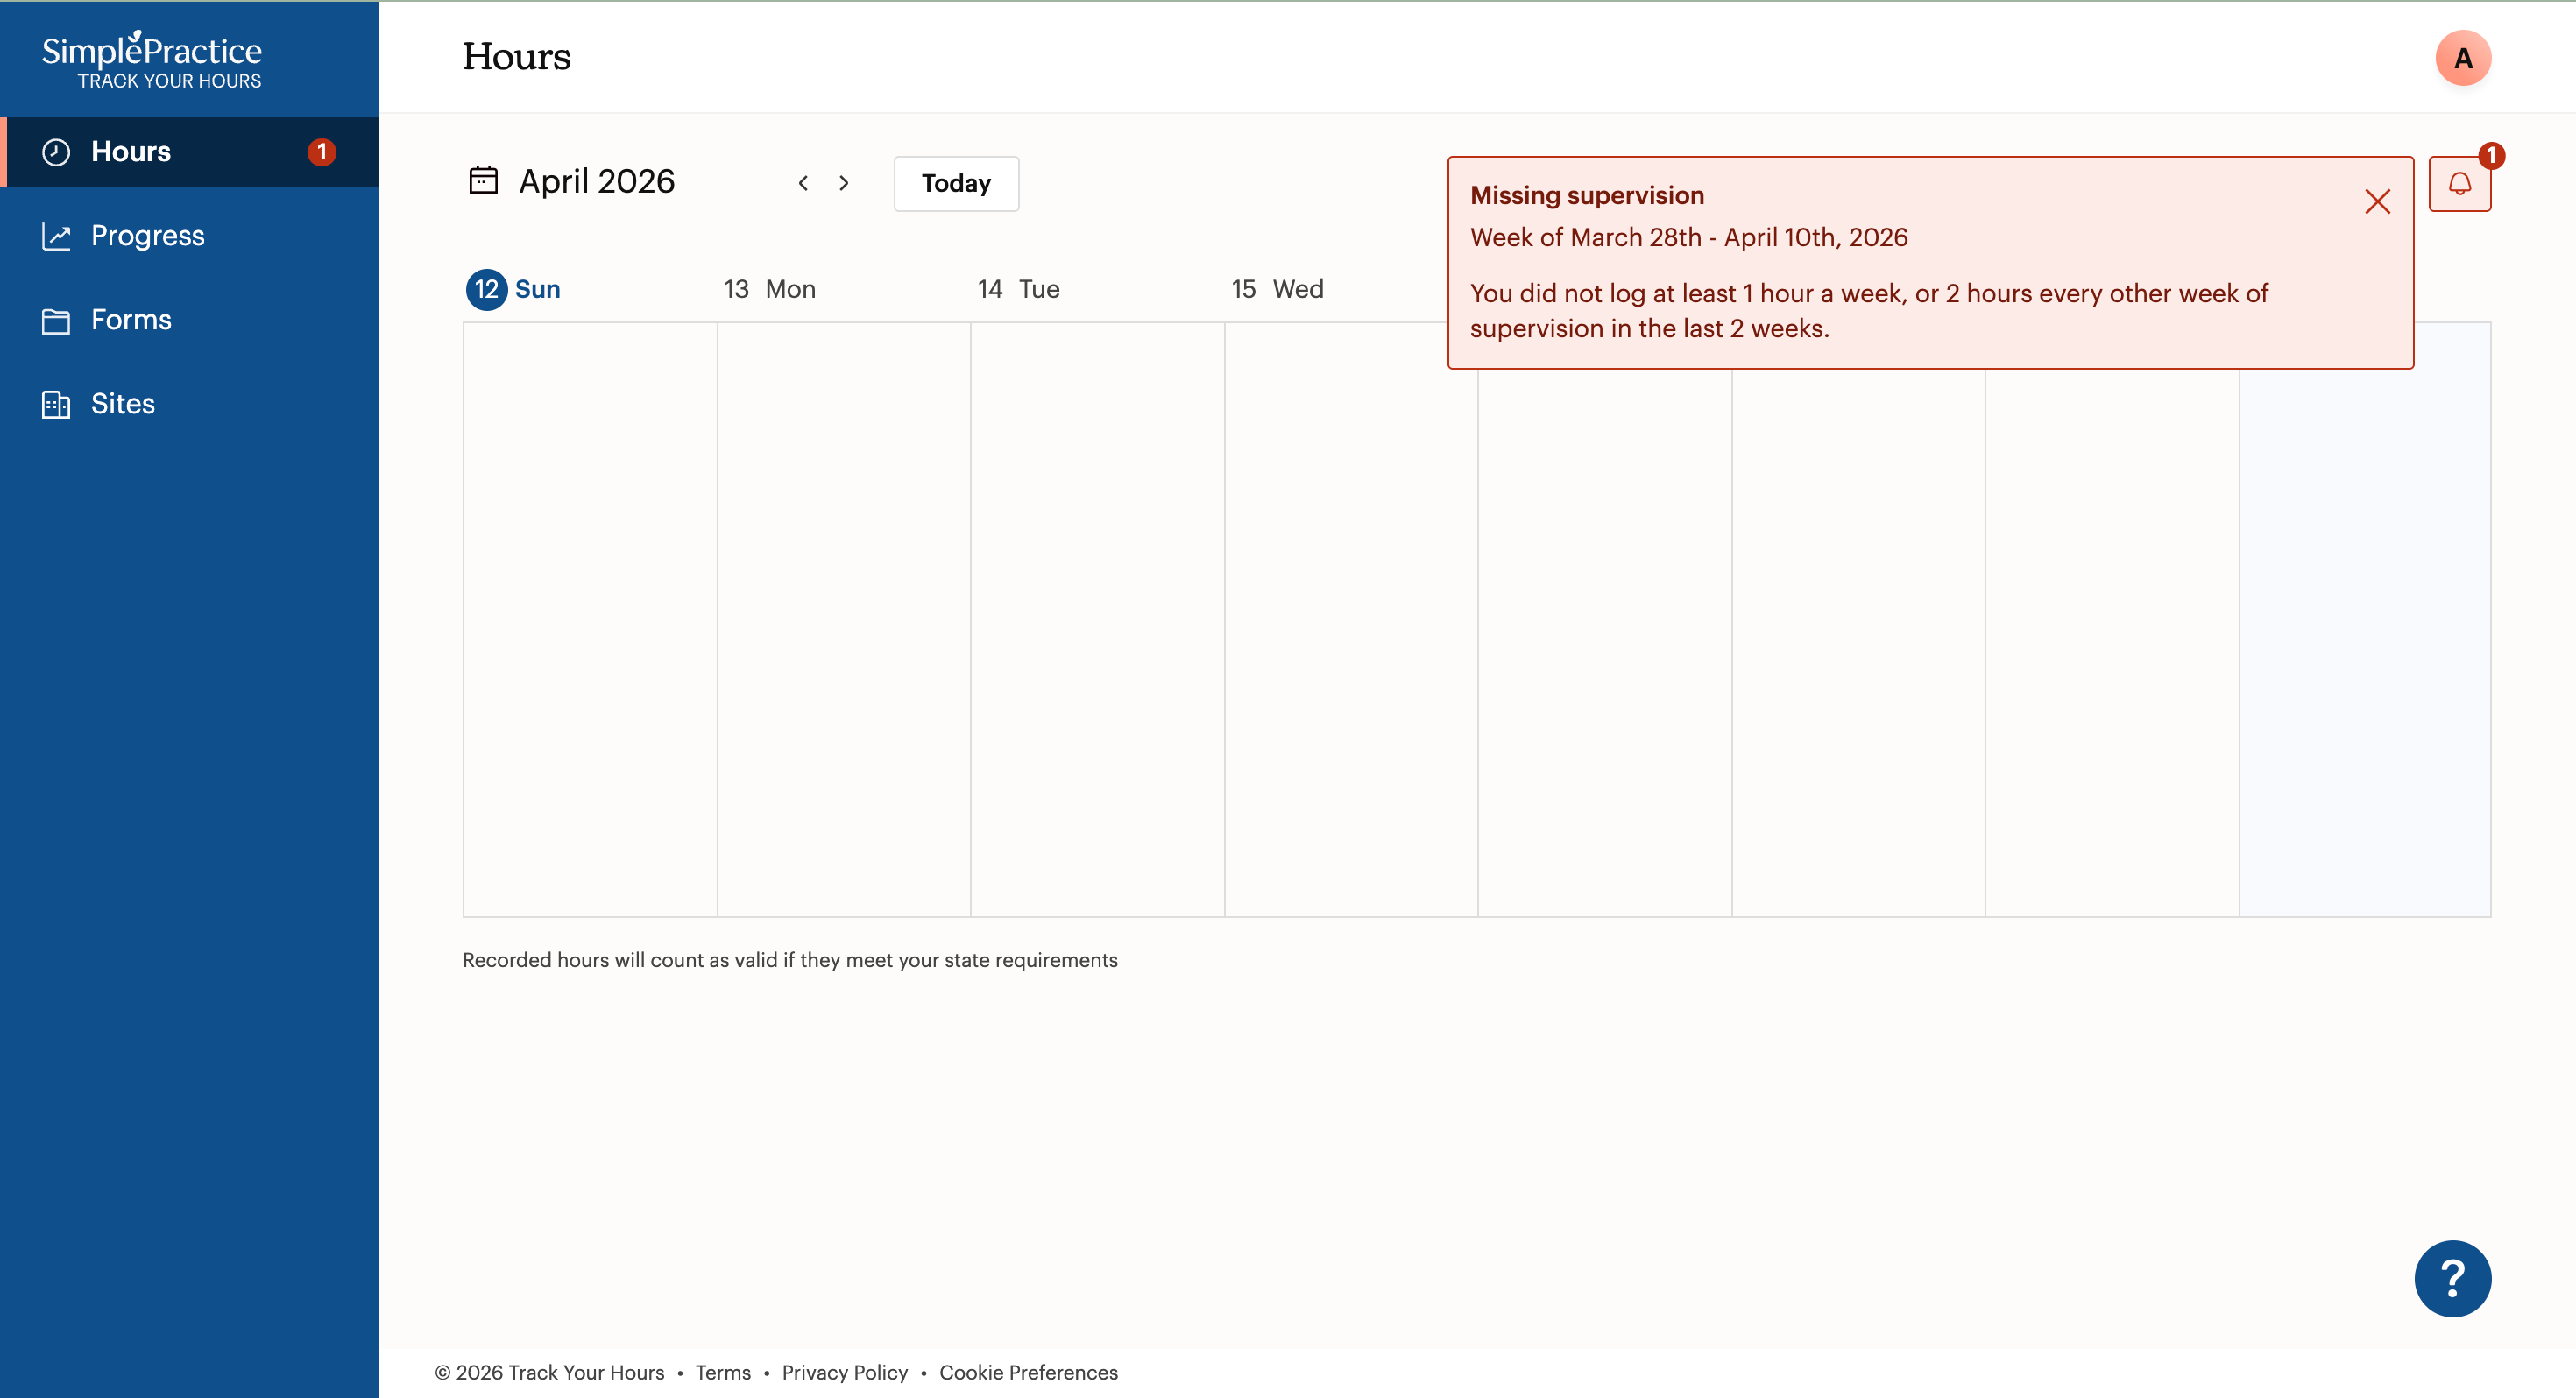The width and height of the screenshot is (2576, 1398).
Task: Jump to Today in calendar
Action: click(956, 183)
